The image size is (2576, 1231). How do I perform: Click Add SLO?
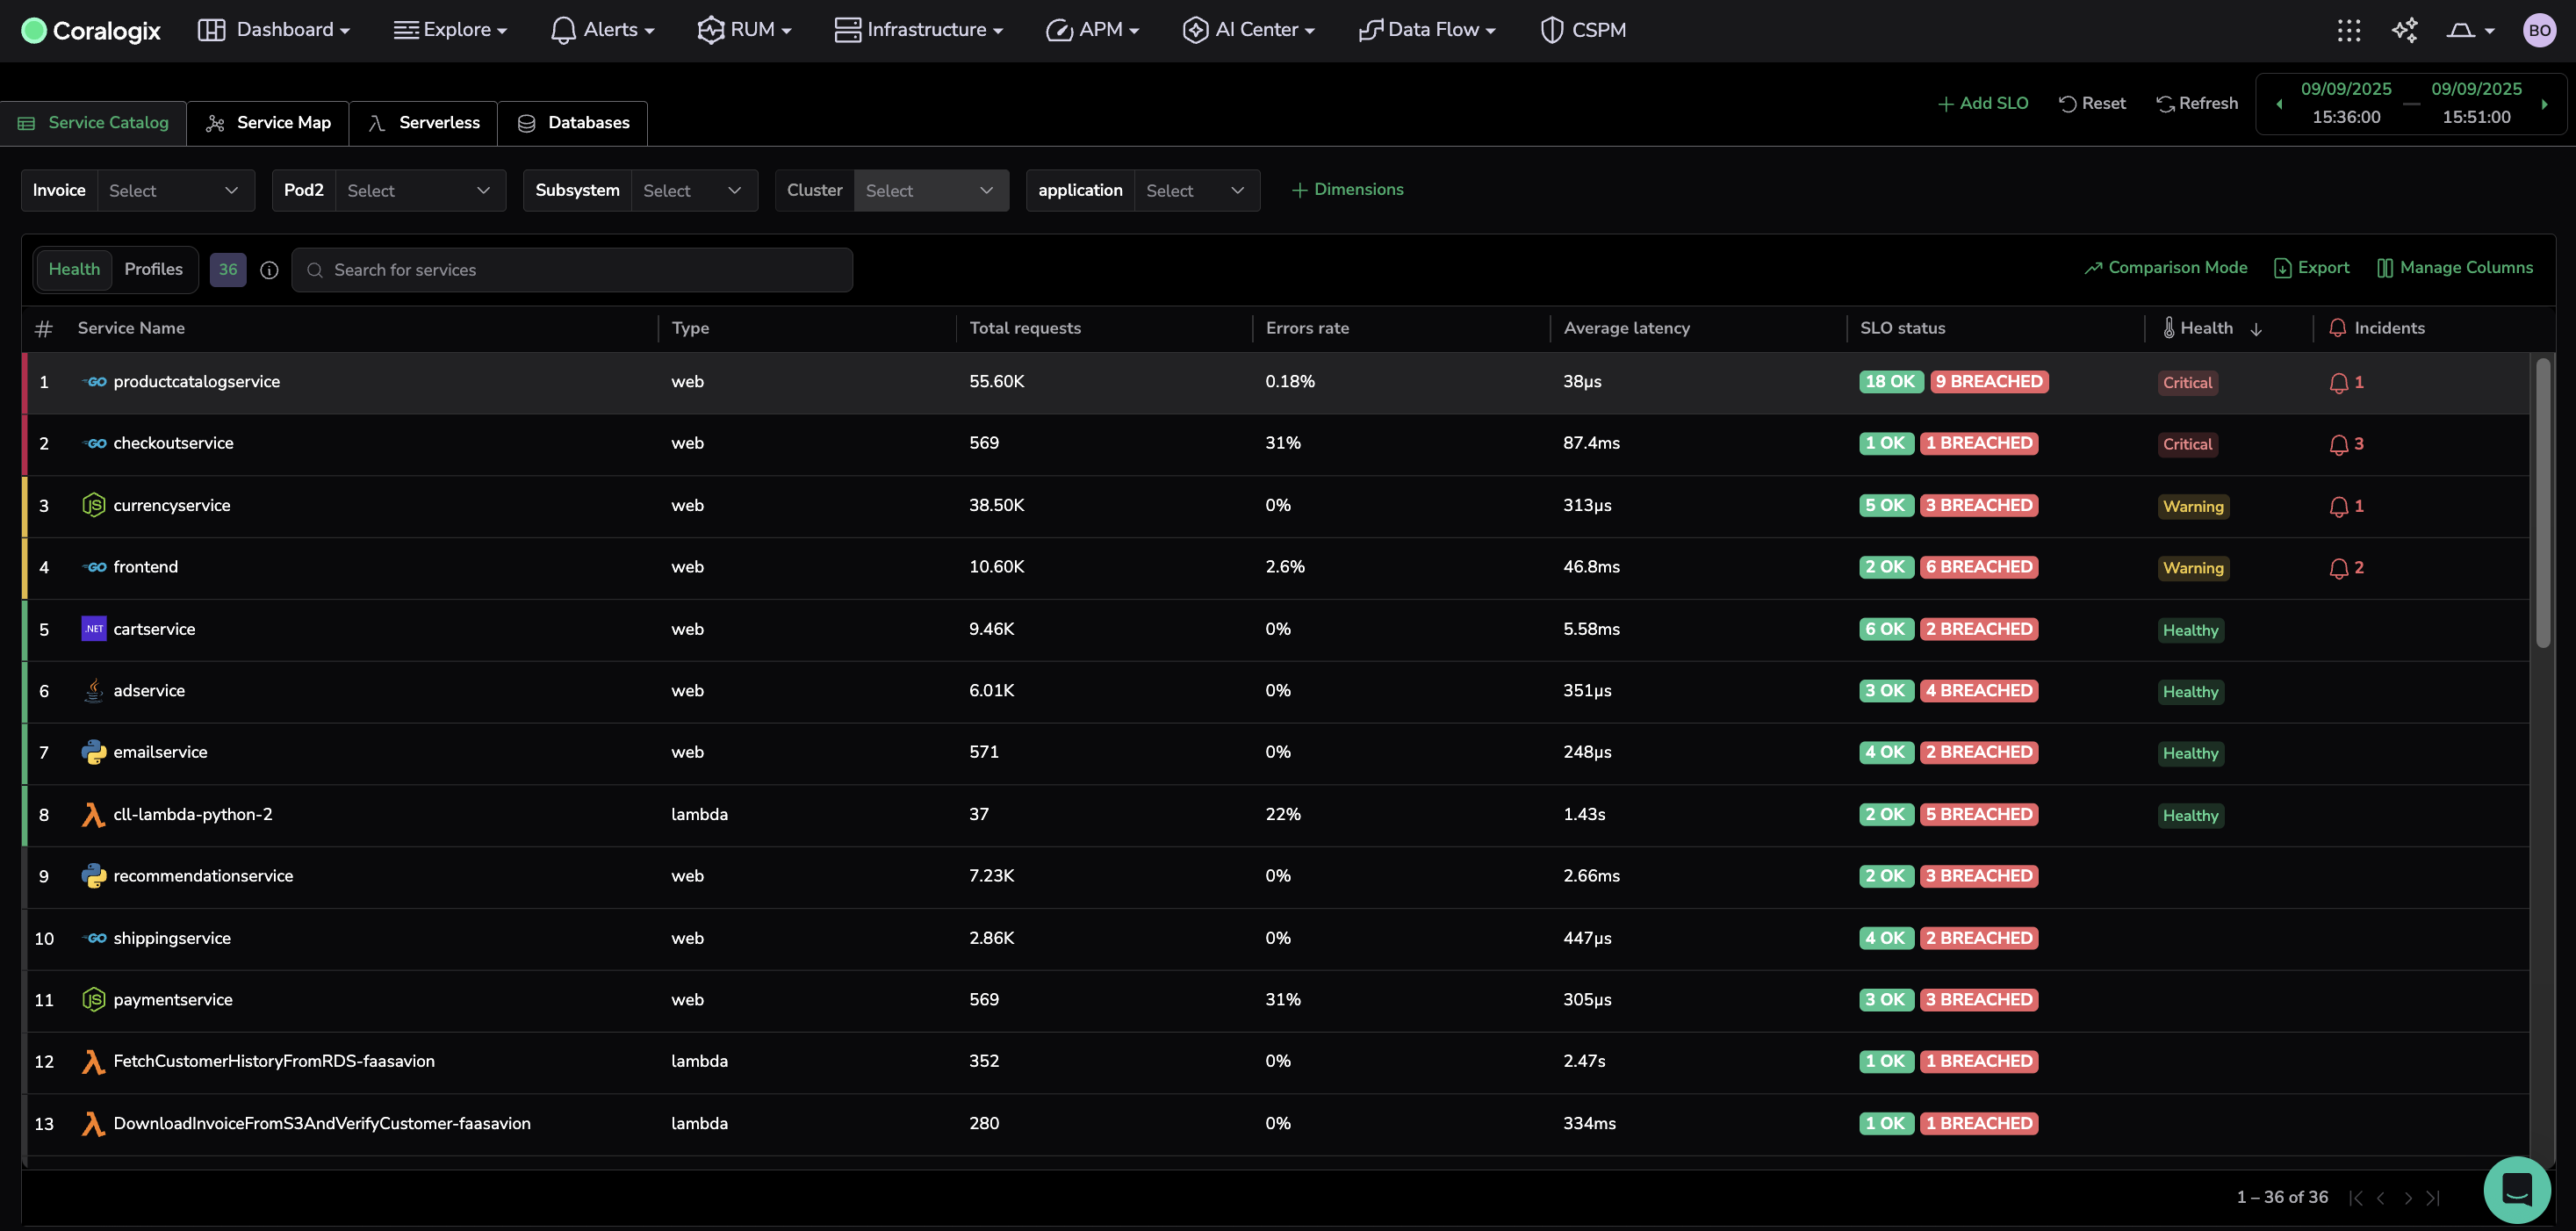point(1983,104)
